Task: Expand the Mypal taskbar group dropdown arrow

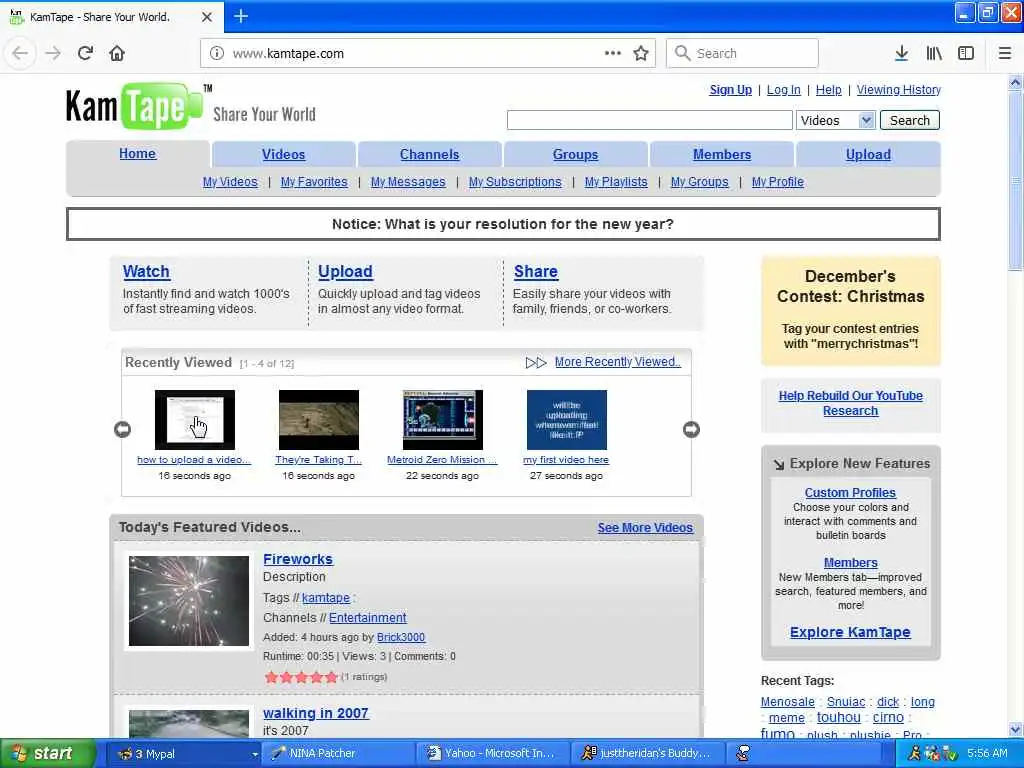Action: pyautogui.click(x=255, y=754)
